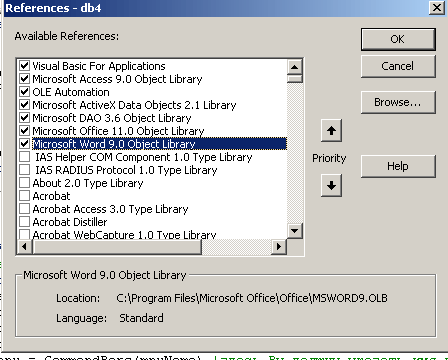Viewport: 448px width, 360px height.
Task: Click Cancel button
Action: [398, 66]
